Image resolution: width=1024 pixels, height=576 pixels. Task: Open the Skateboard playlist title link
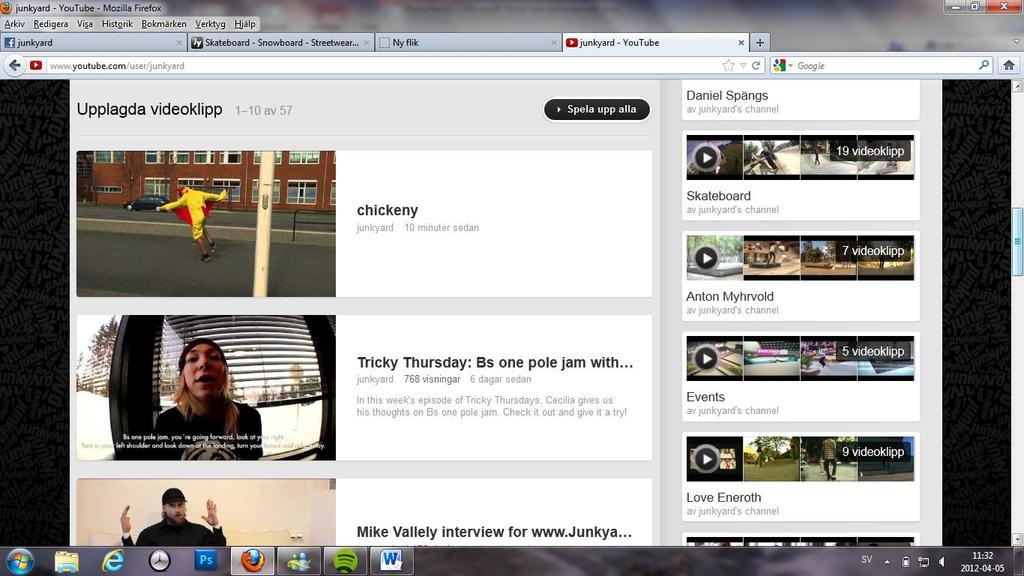pos(718,196)
